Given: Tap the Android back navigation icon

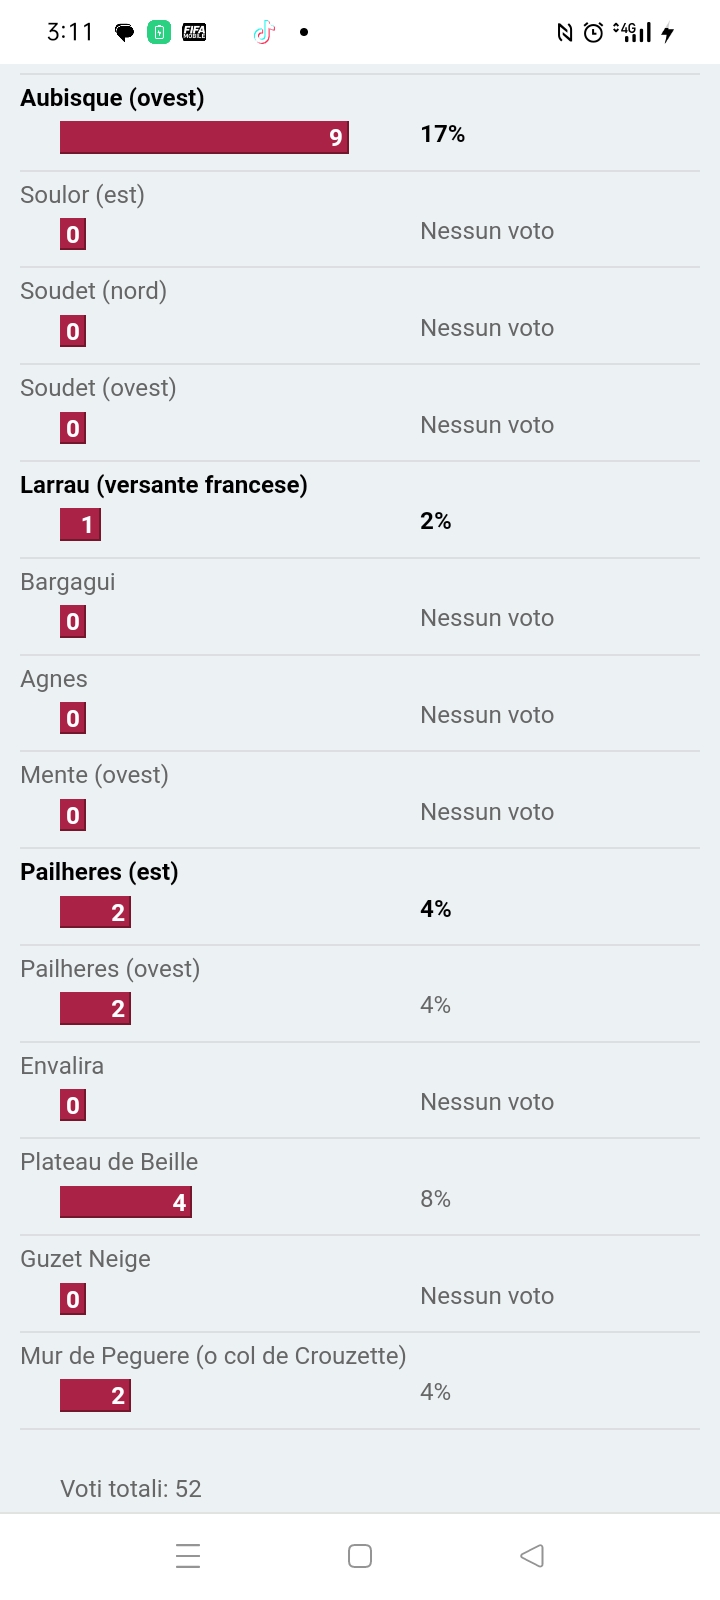Looking at the screenshot, I should [x=532, y=1556].
